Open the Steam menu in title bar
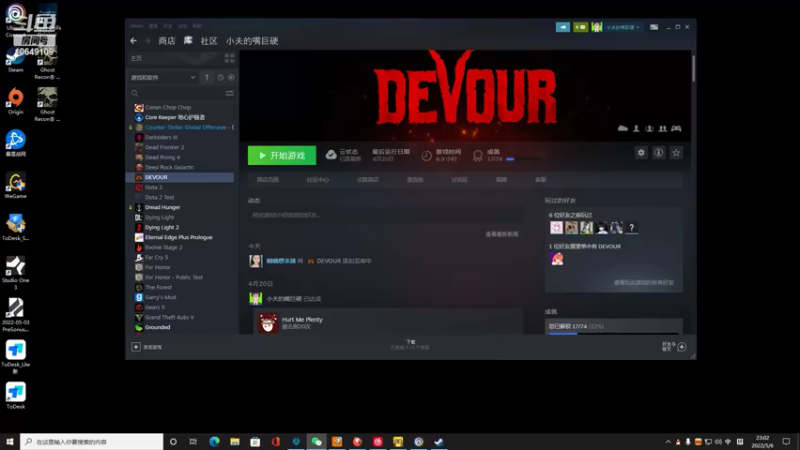 (136, 26)
